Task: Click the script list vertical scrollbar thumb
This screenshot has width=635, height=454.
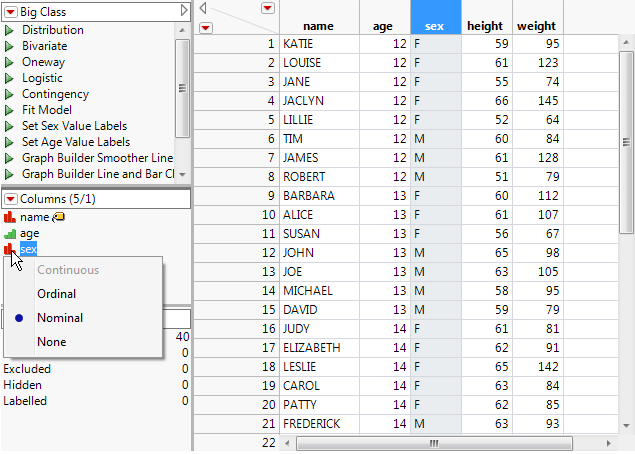Action: [x=182, y=88]
